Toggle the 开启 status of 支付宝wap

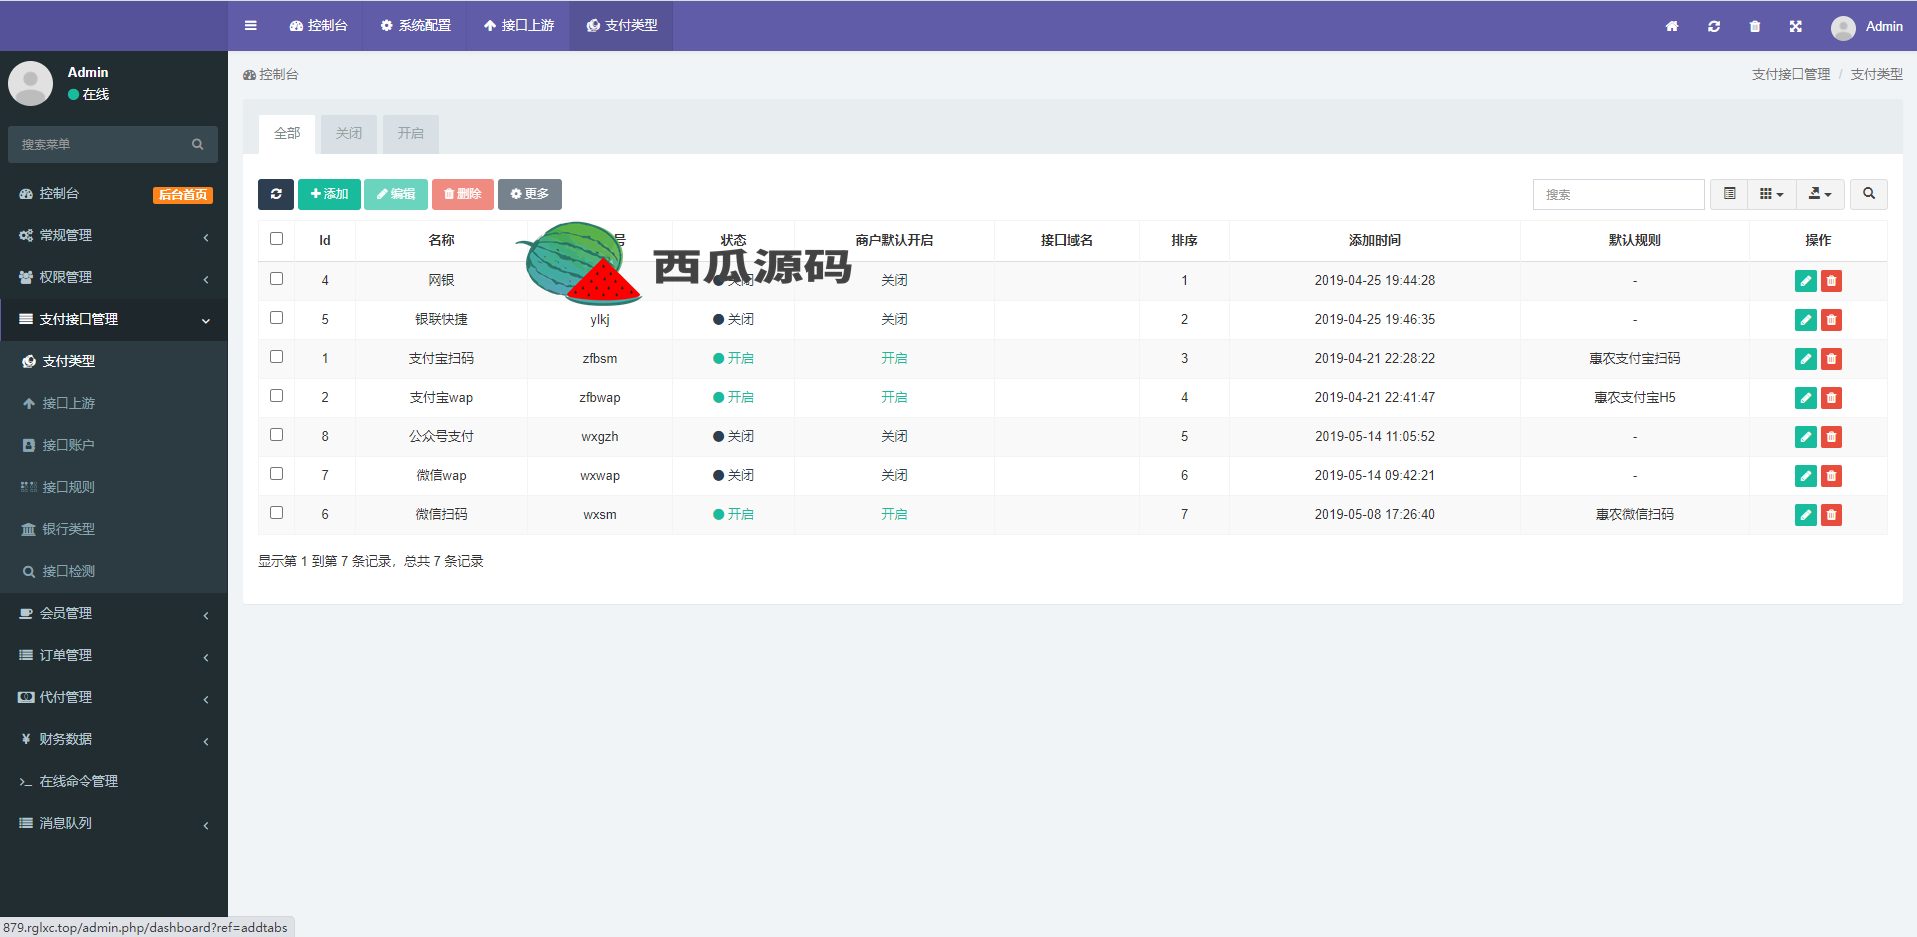pos(733,398)
